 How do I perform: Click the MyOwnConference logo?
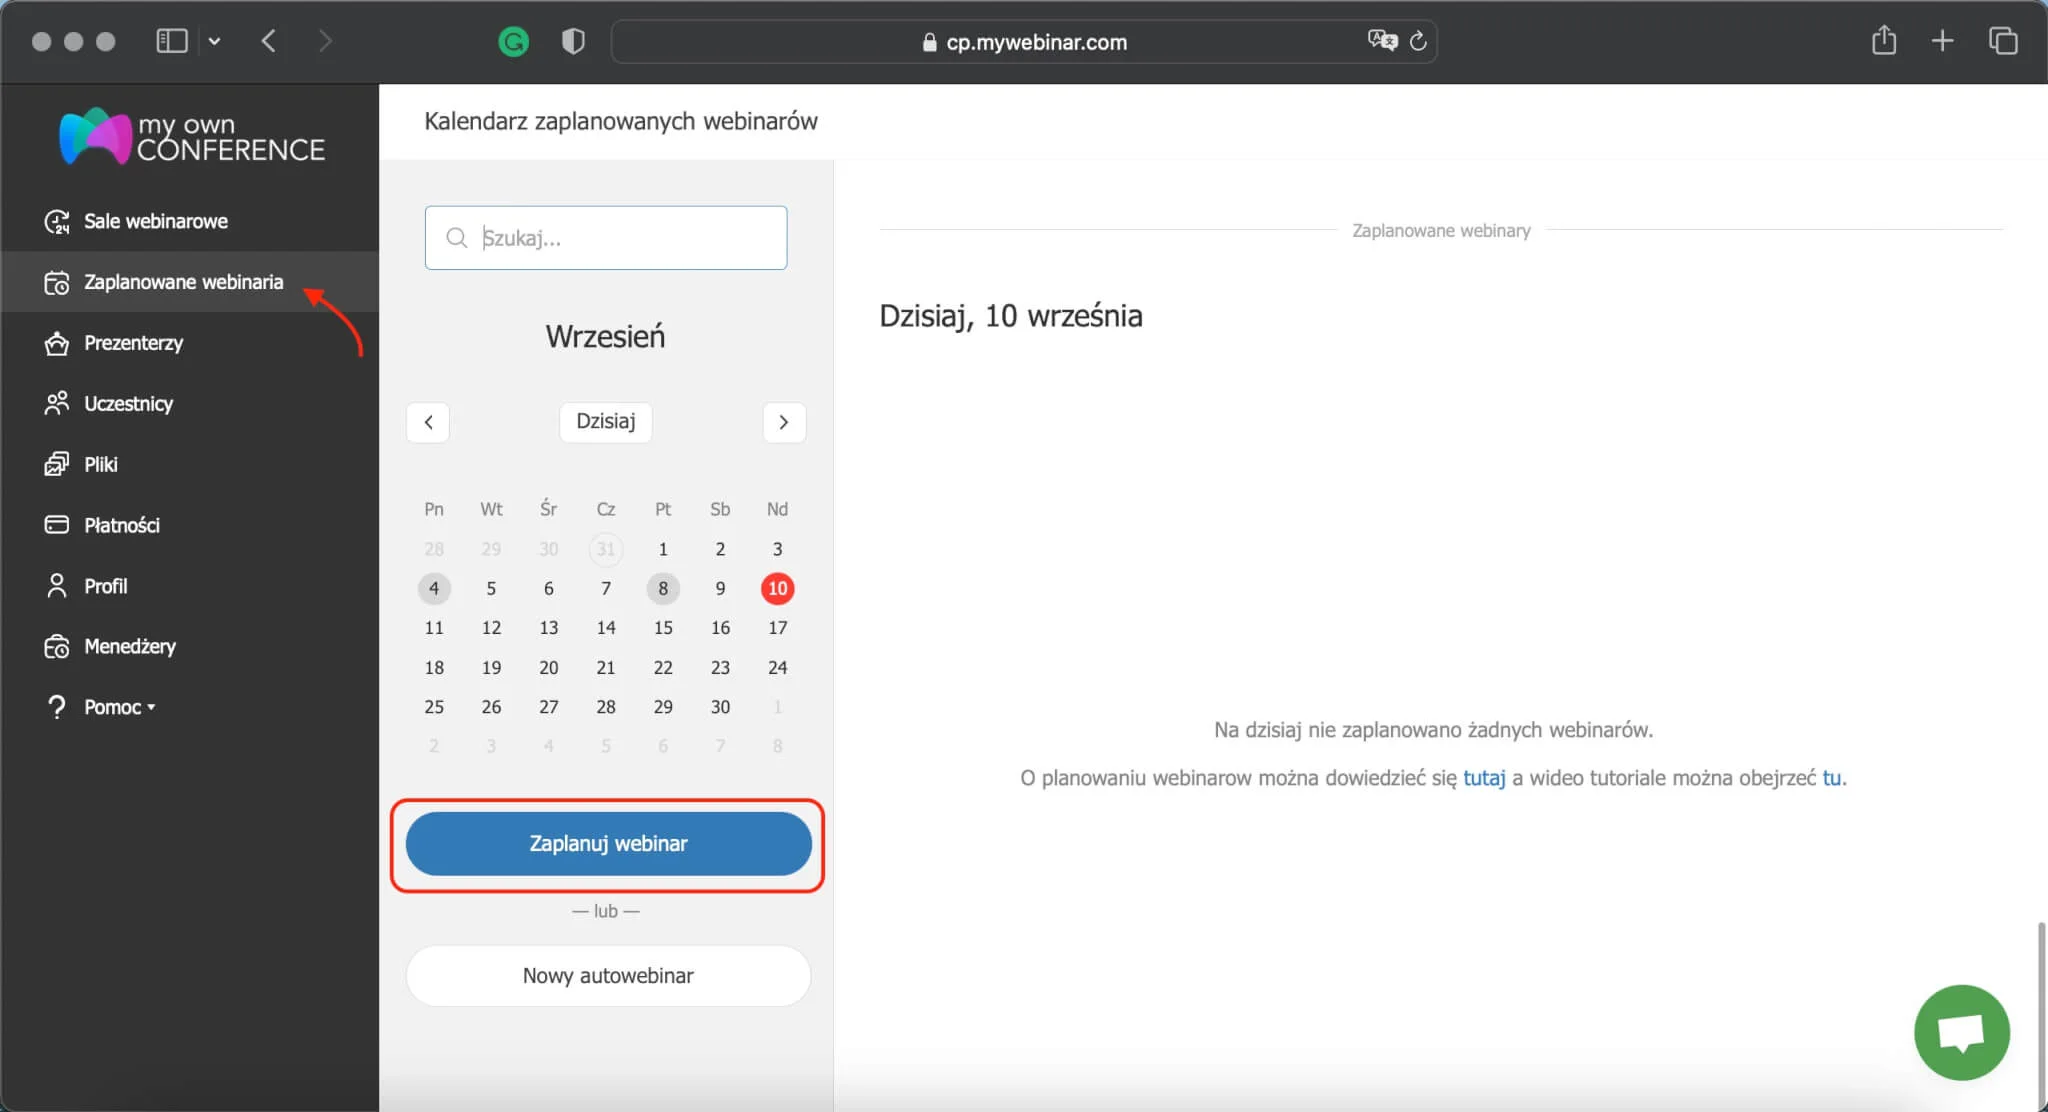coord(191,136)
